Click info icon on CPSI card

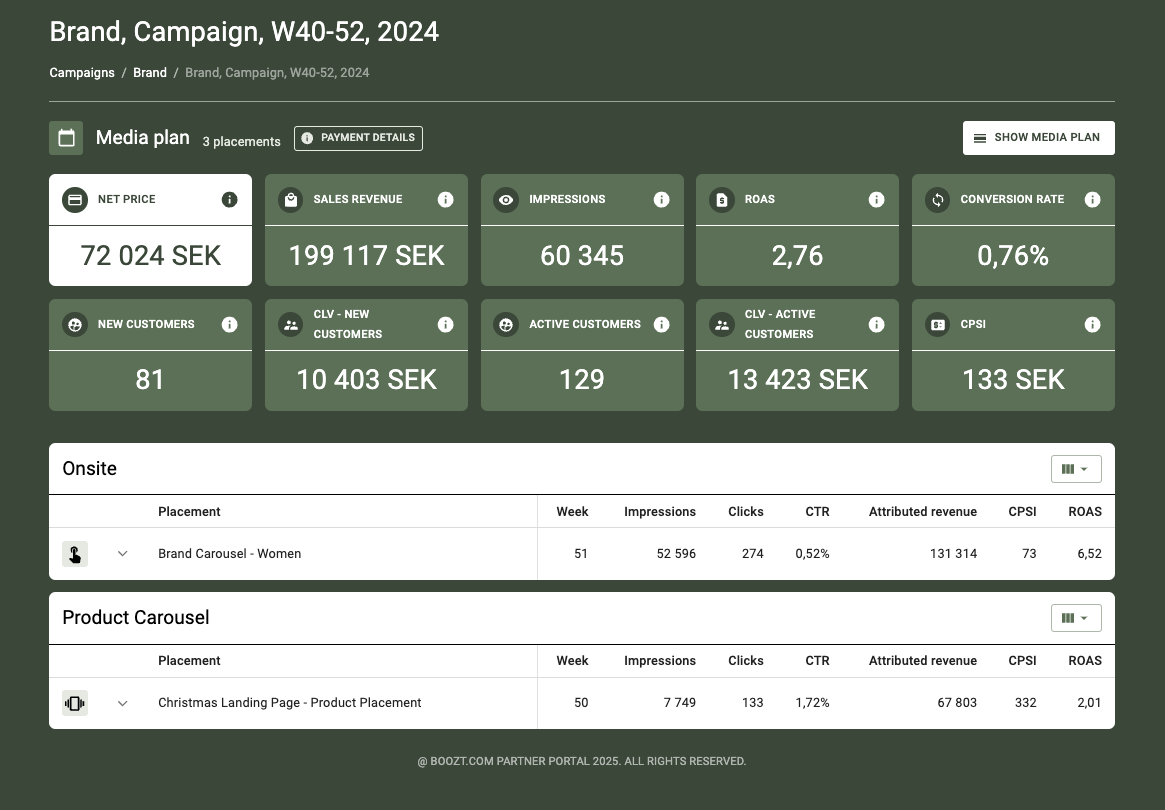pyautogui.click(x=1092, y=324)
